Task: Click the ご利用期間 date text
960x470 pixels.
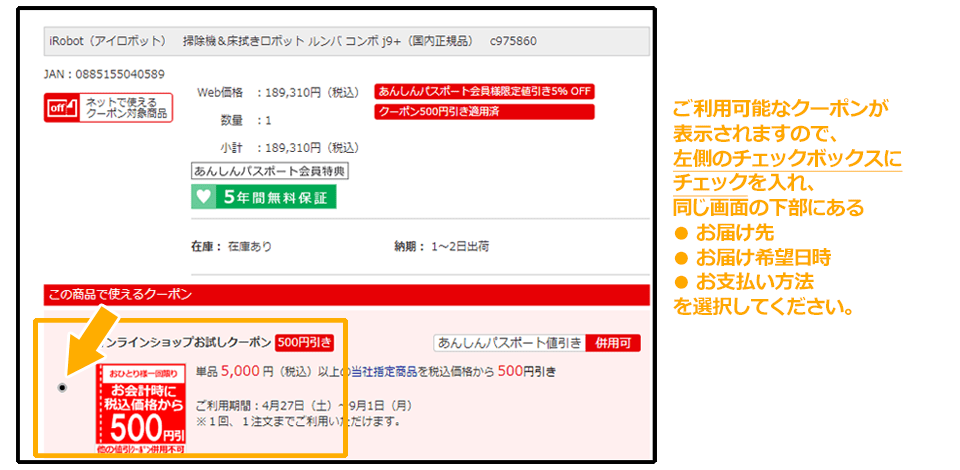Action: (304, 406)
